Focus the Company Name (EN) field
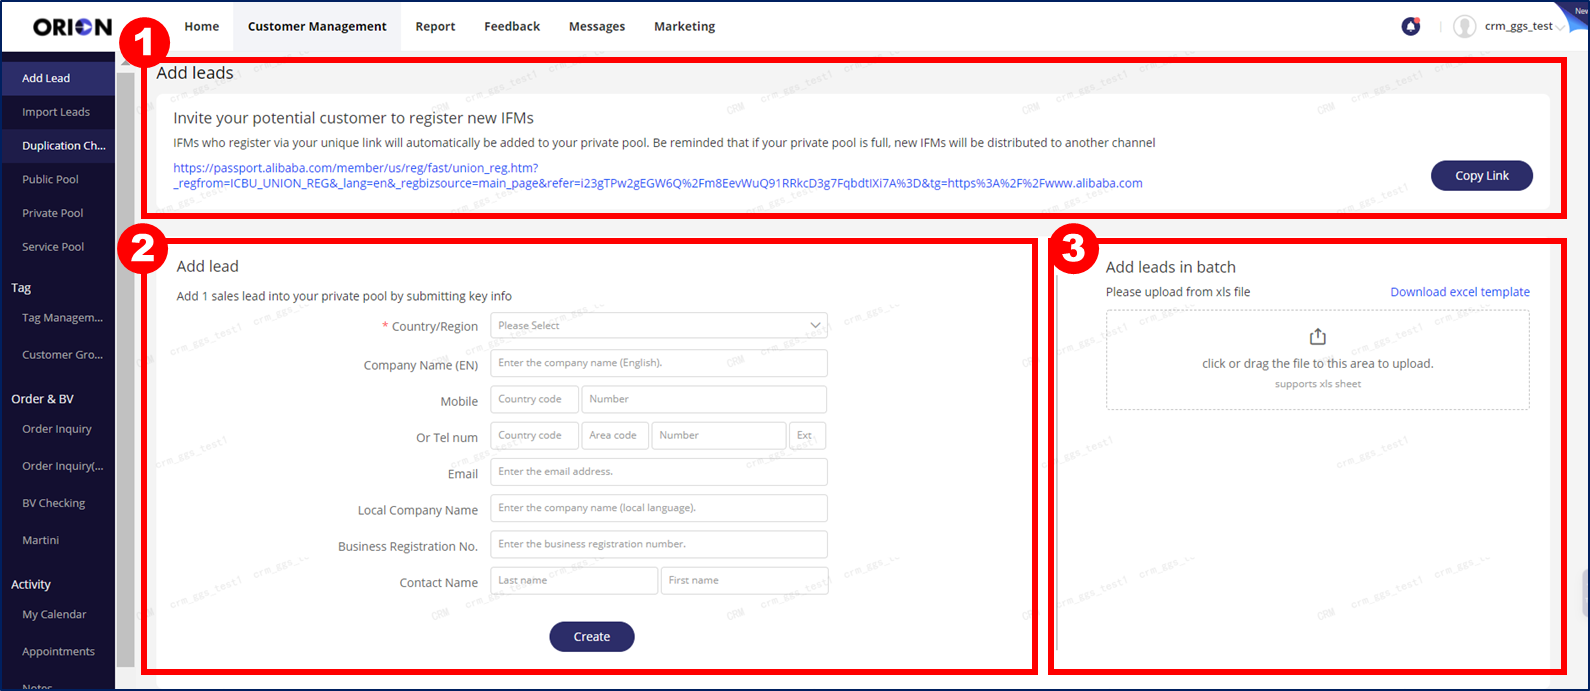 tap(659, 363)
